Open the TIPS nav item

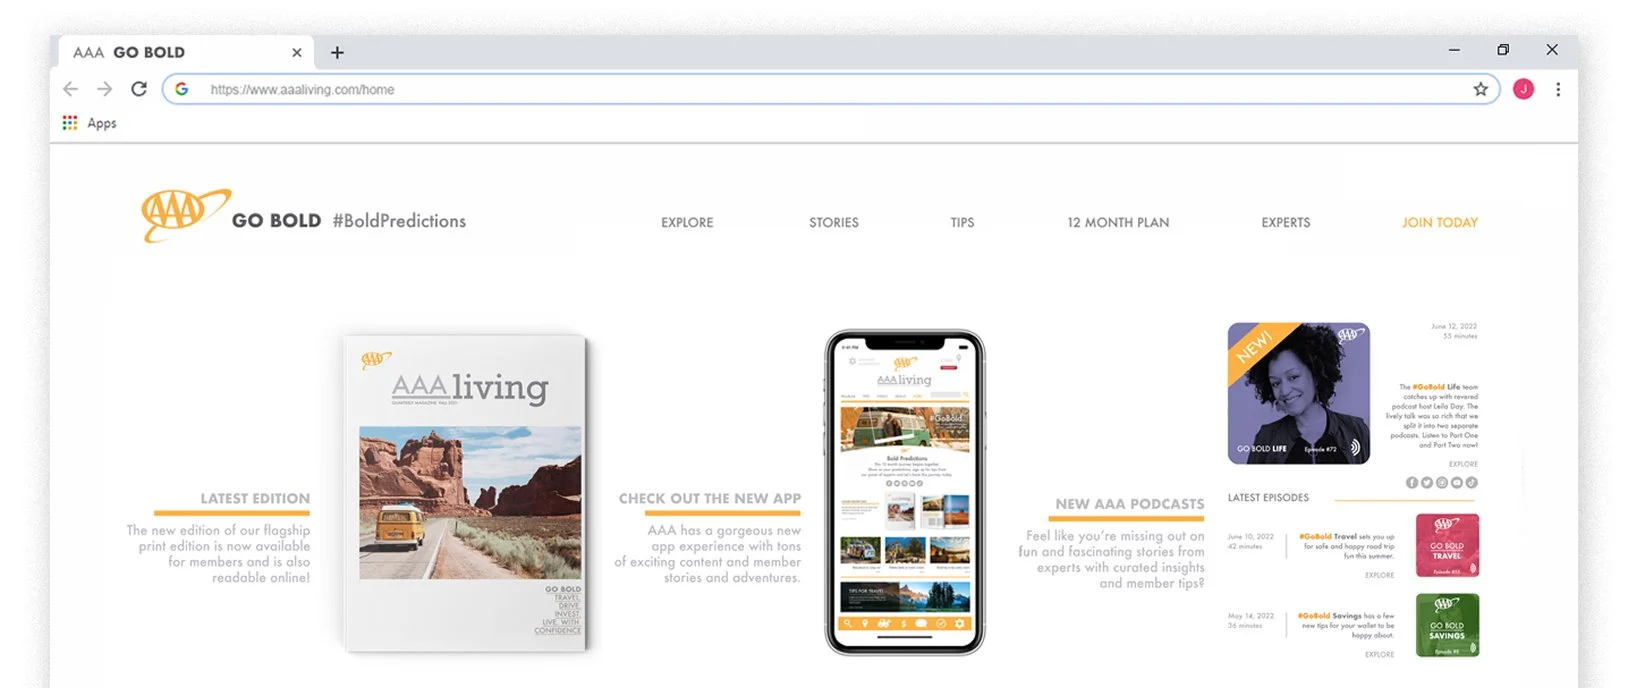[962, 222]
